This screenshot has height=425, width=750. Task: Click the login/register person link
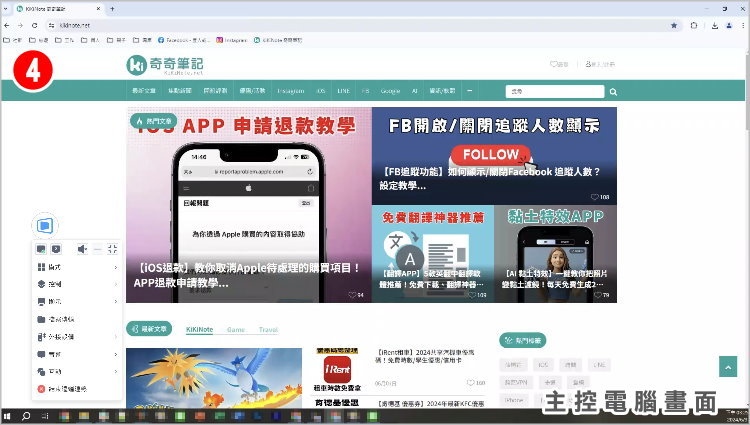[600, 64]
